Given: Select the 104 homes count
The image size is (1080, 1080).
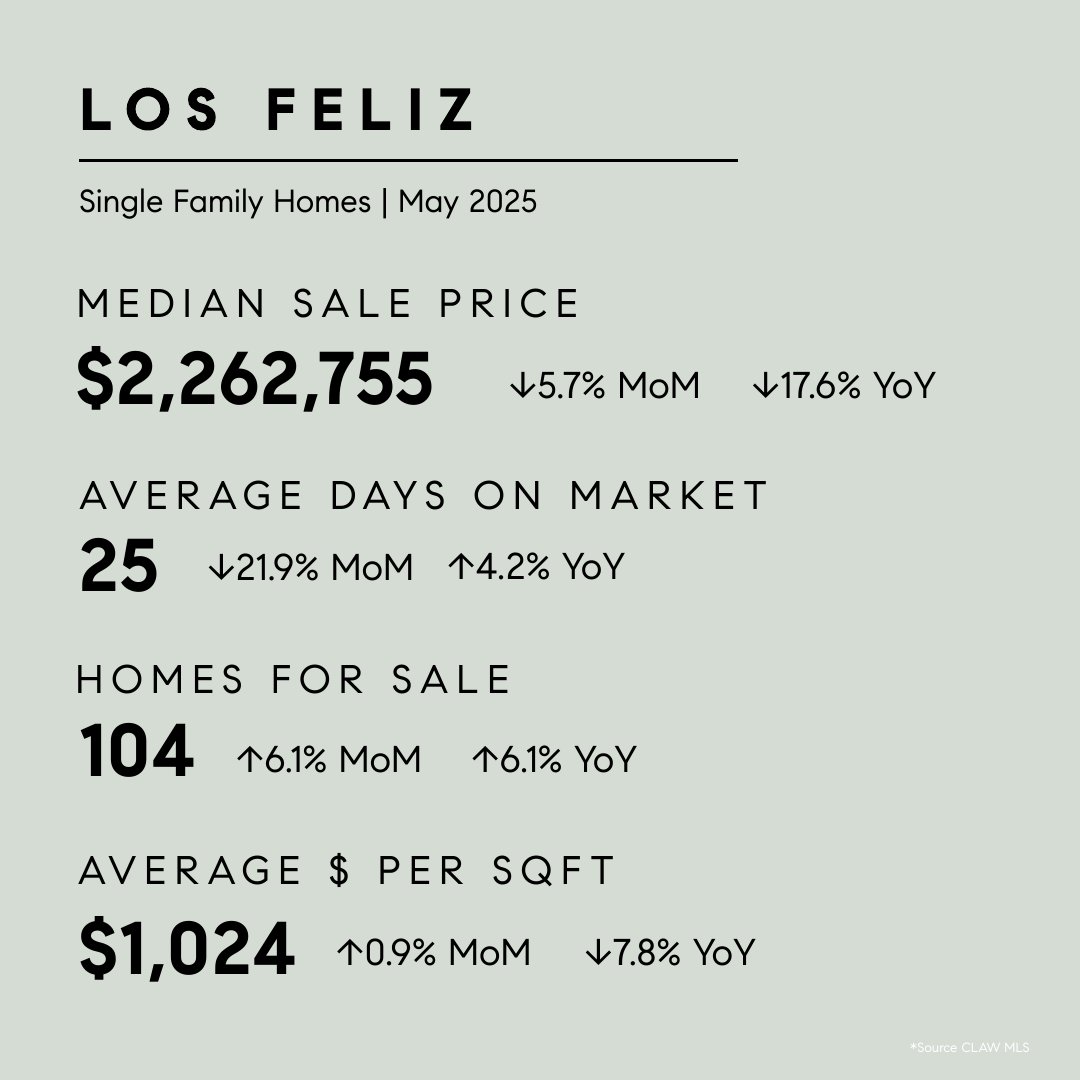Looking at the screenshot, I should (136, 751).
